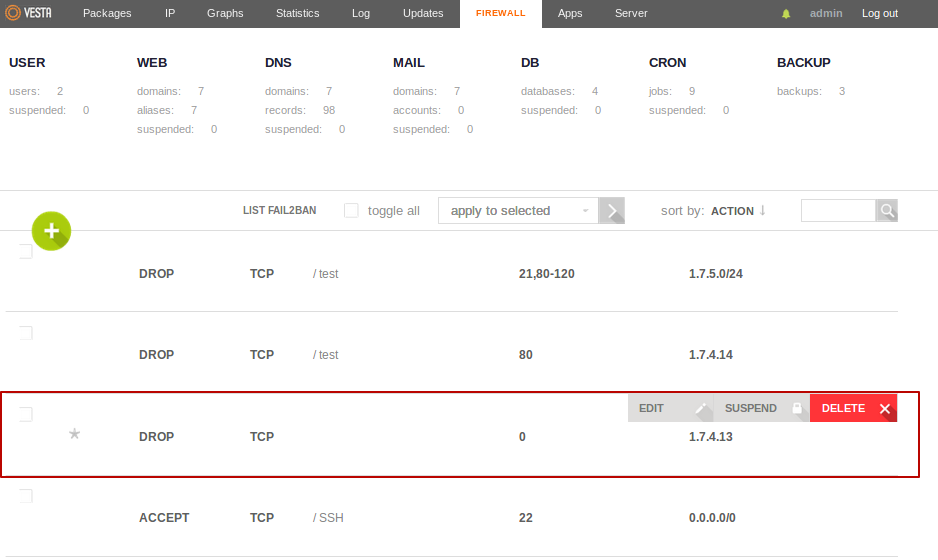
Task: Click the notification bell icon
Action: point(786,14)
